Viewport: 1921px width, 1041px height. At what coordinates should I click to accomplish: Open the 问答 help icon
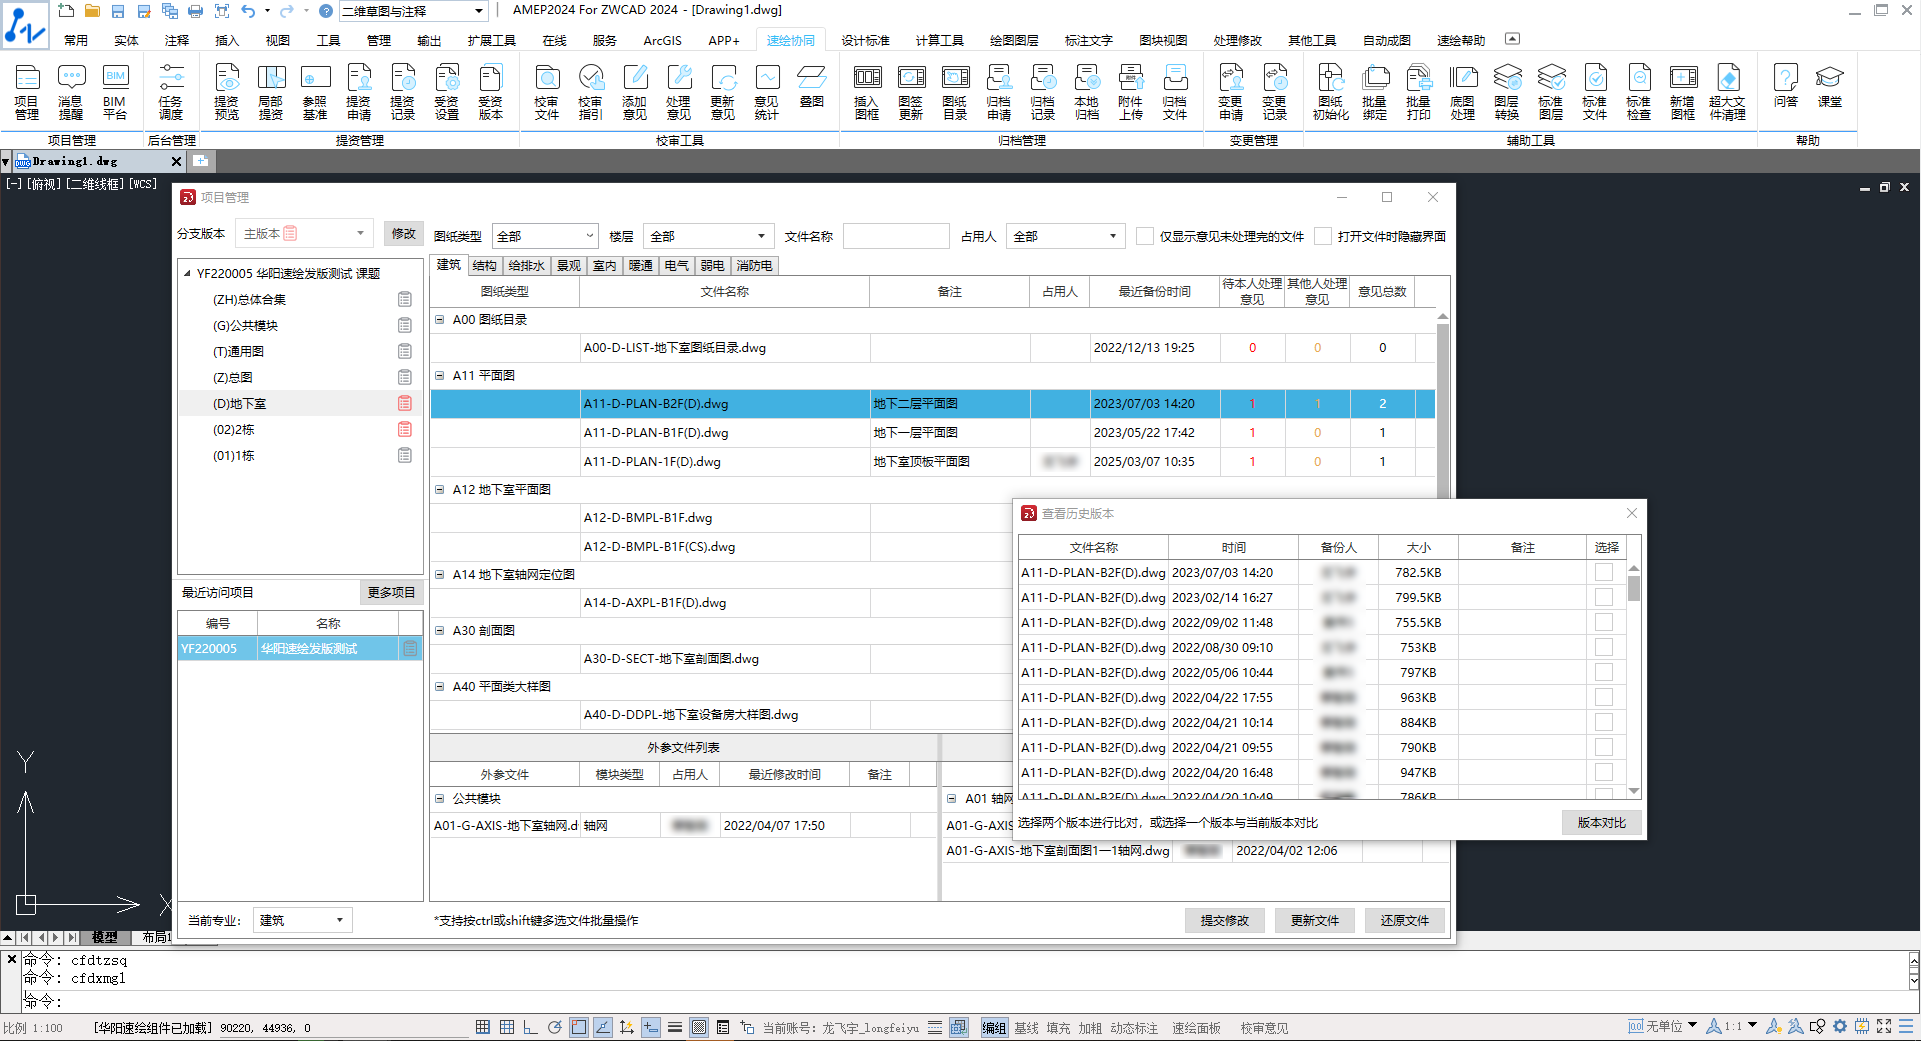tap(1786, 87)
